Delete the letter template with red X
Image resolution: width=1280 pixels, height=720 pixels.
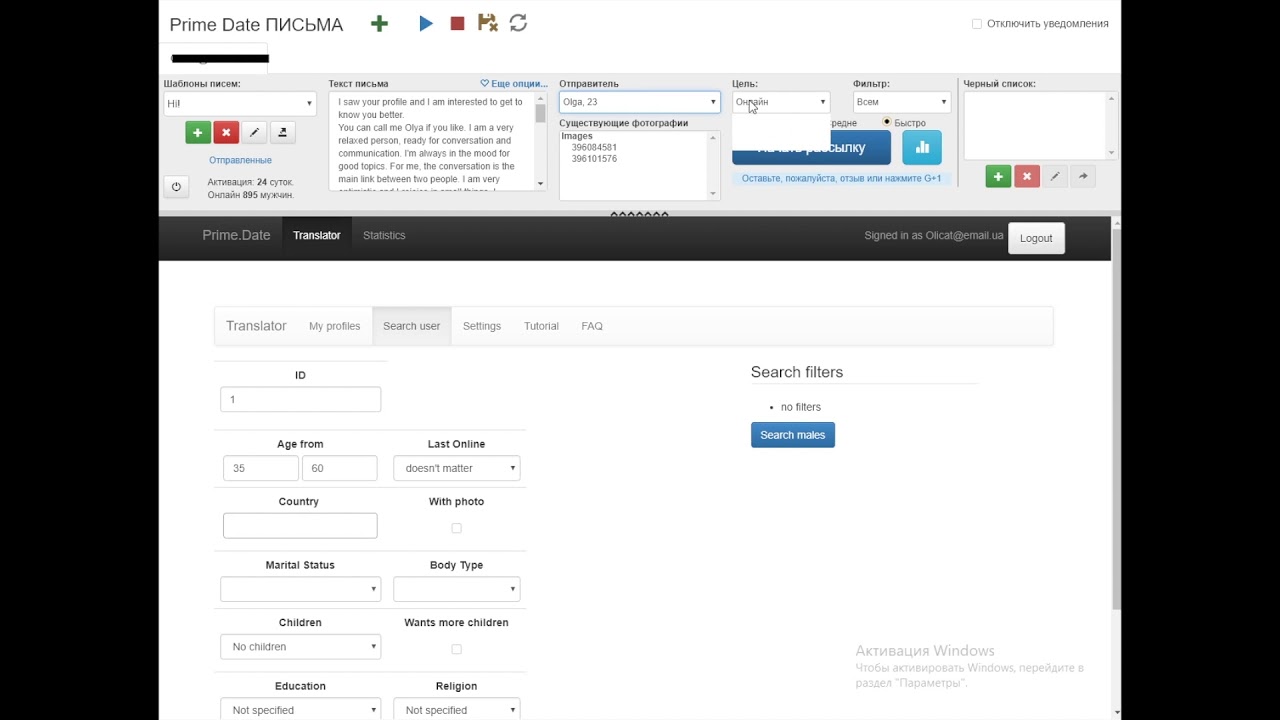226,132
